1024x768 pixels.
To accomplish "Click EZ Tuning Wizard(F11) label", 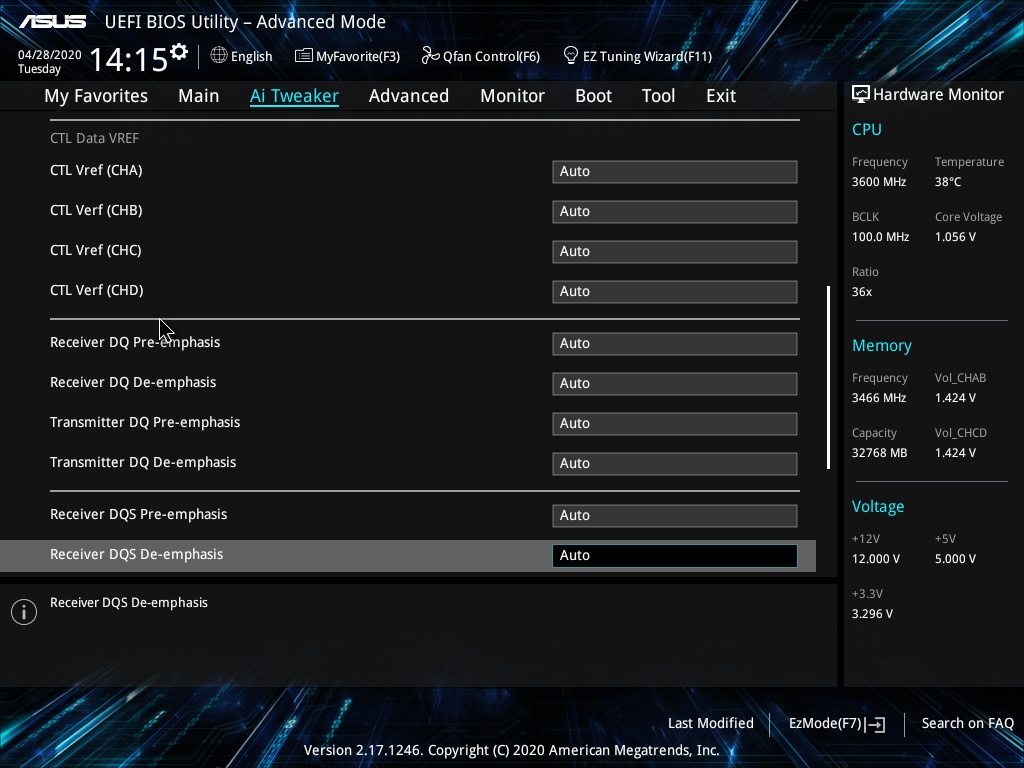I will 647,57.
